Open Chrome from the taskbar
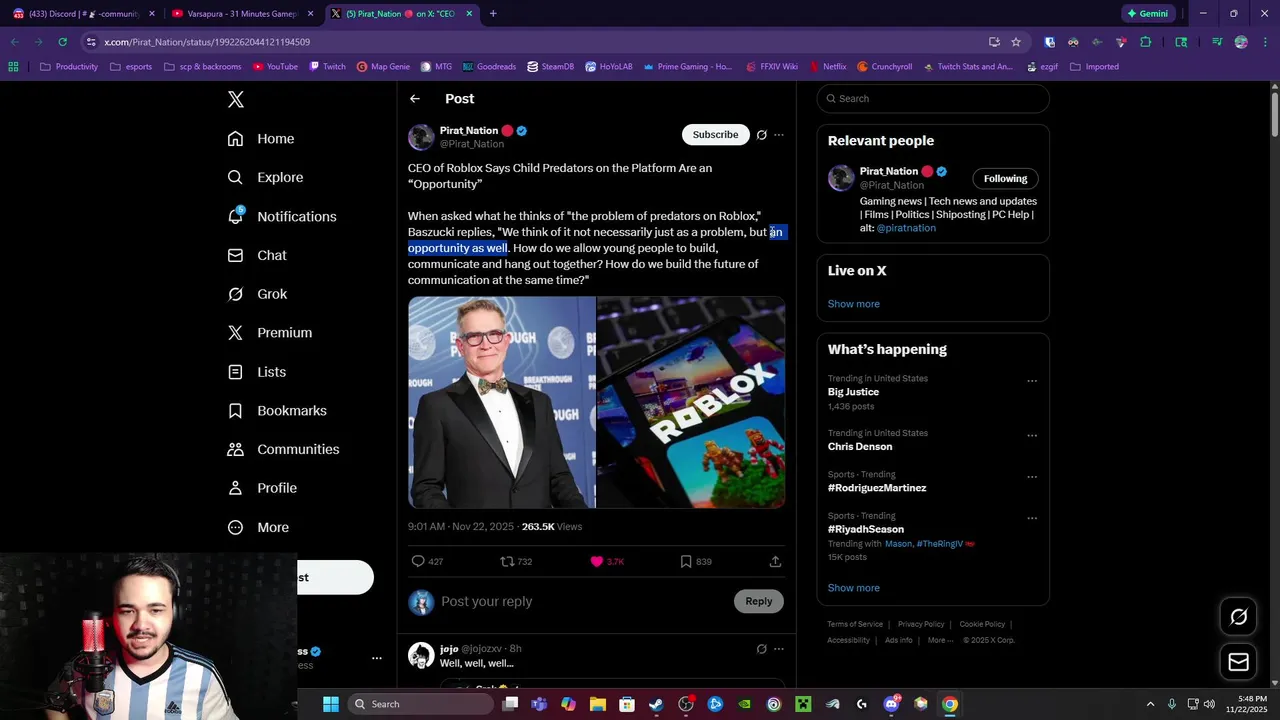Viewport: 1280px width, 720px height. [x=950, y=704]
